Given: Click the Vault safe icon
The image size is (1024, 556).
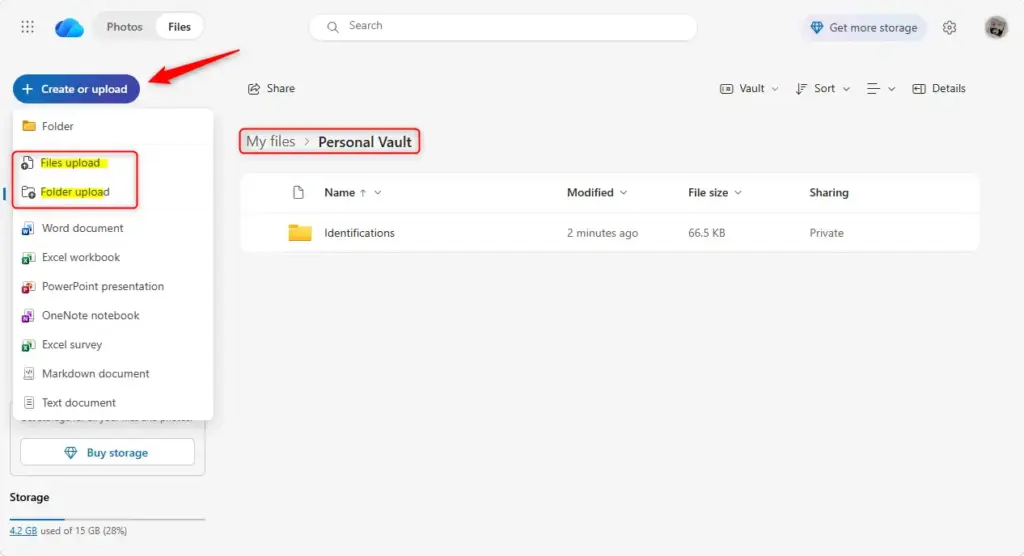Looking at the screenshot, I should (726, 89).
